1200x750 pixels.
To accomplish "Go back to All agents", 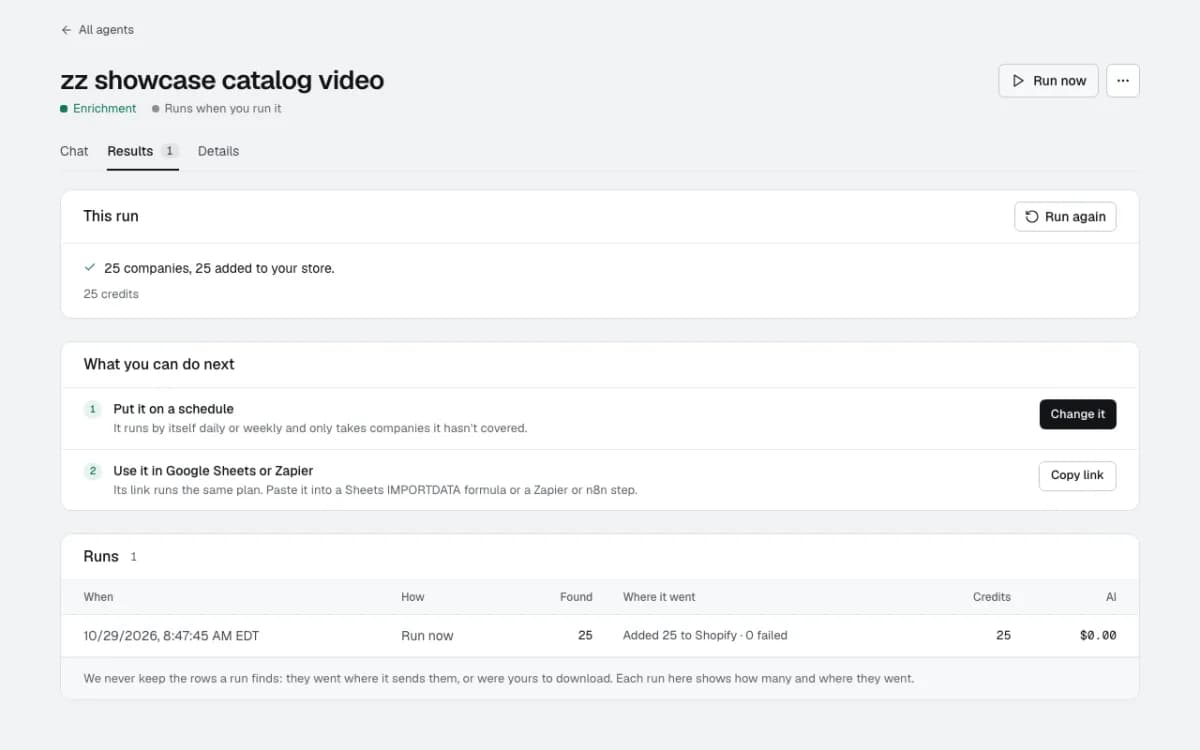I will pyautogui.click(x=97, y=30).
